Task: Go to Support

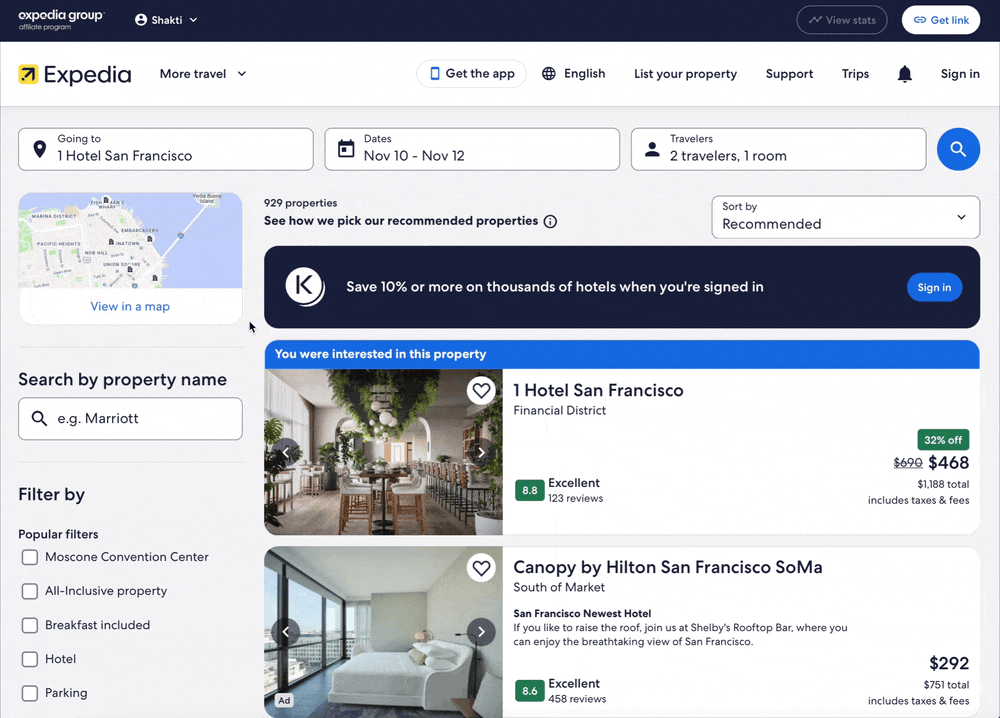Action: (x=789, y=74)
